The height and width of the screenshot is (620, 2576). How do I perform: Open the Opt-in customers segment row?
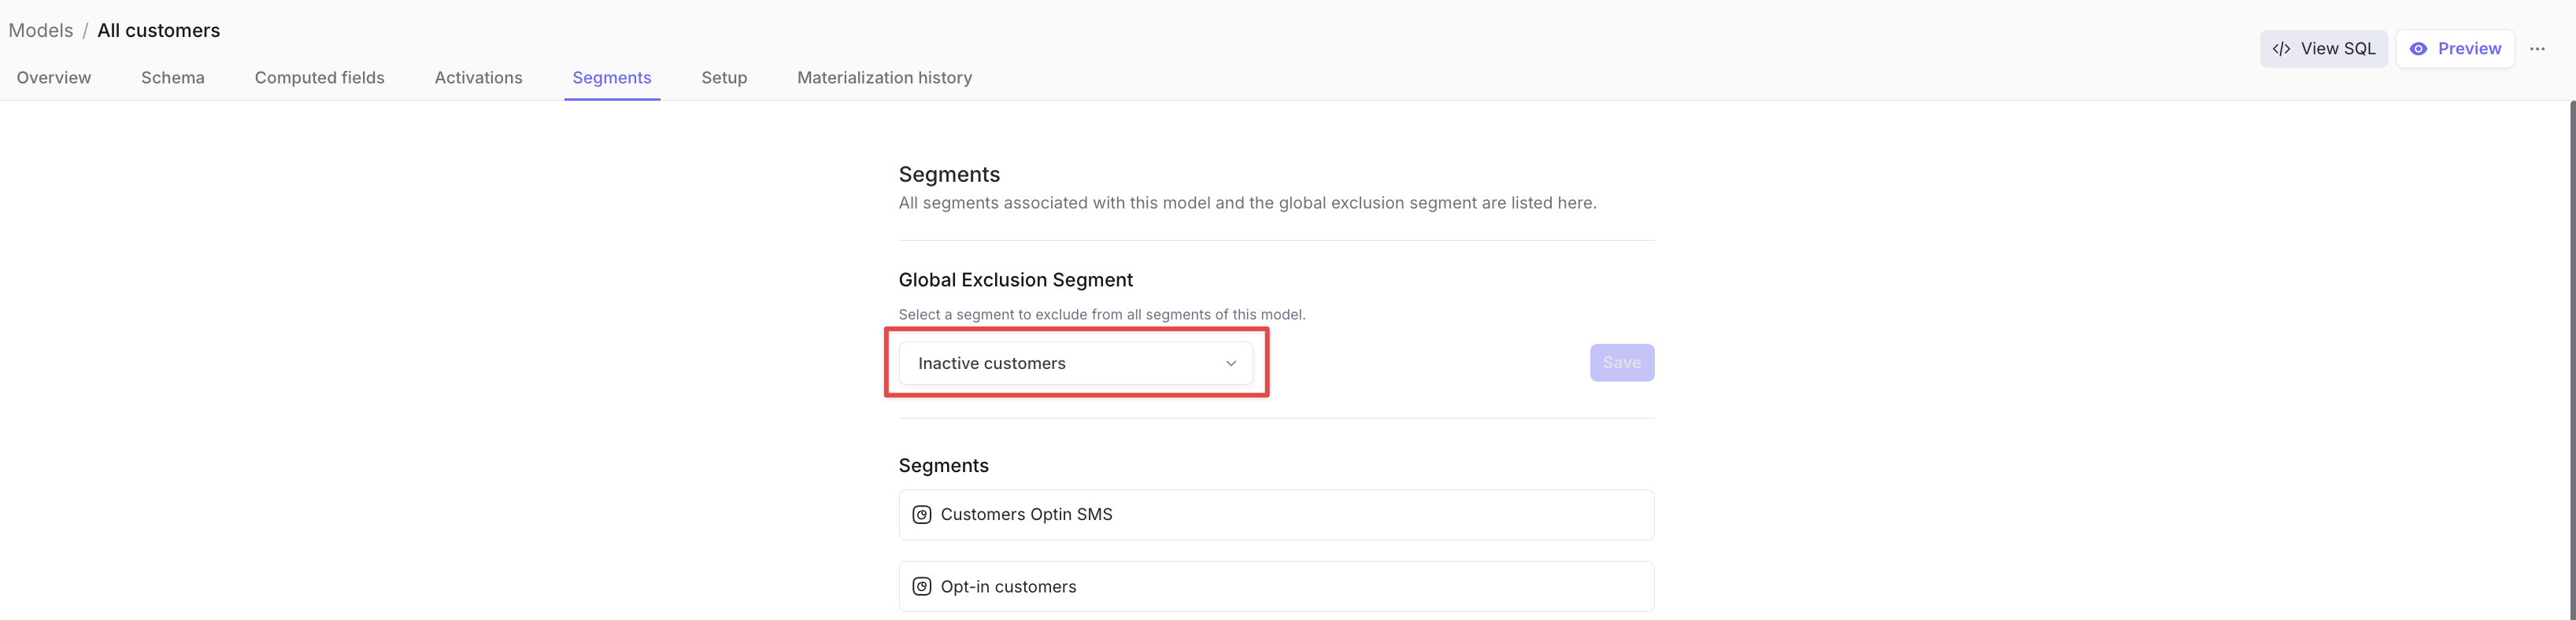(x=1276, y=587)
